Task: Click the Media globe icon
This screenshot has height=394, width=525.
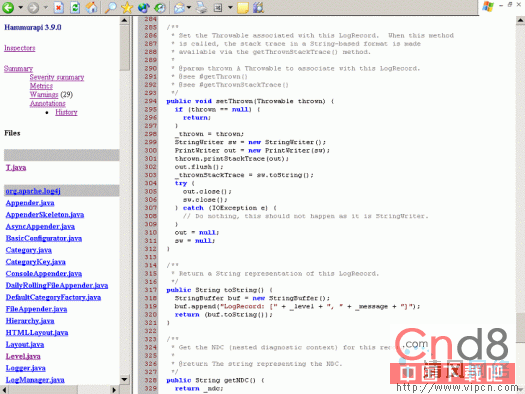Action: [144, 7]
